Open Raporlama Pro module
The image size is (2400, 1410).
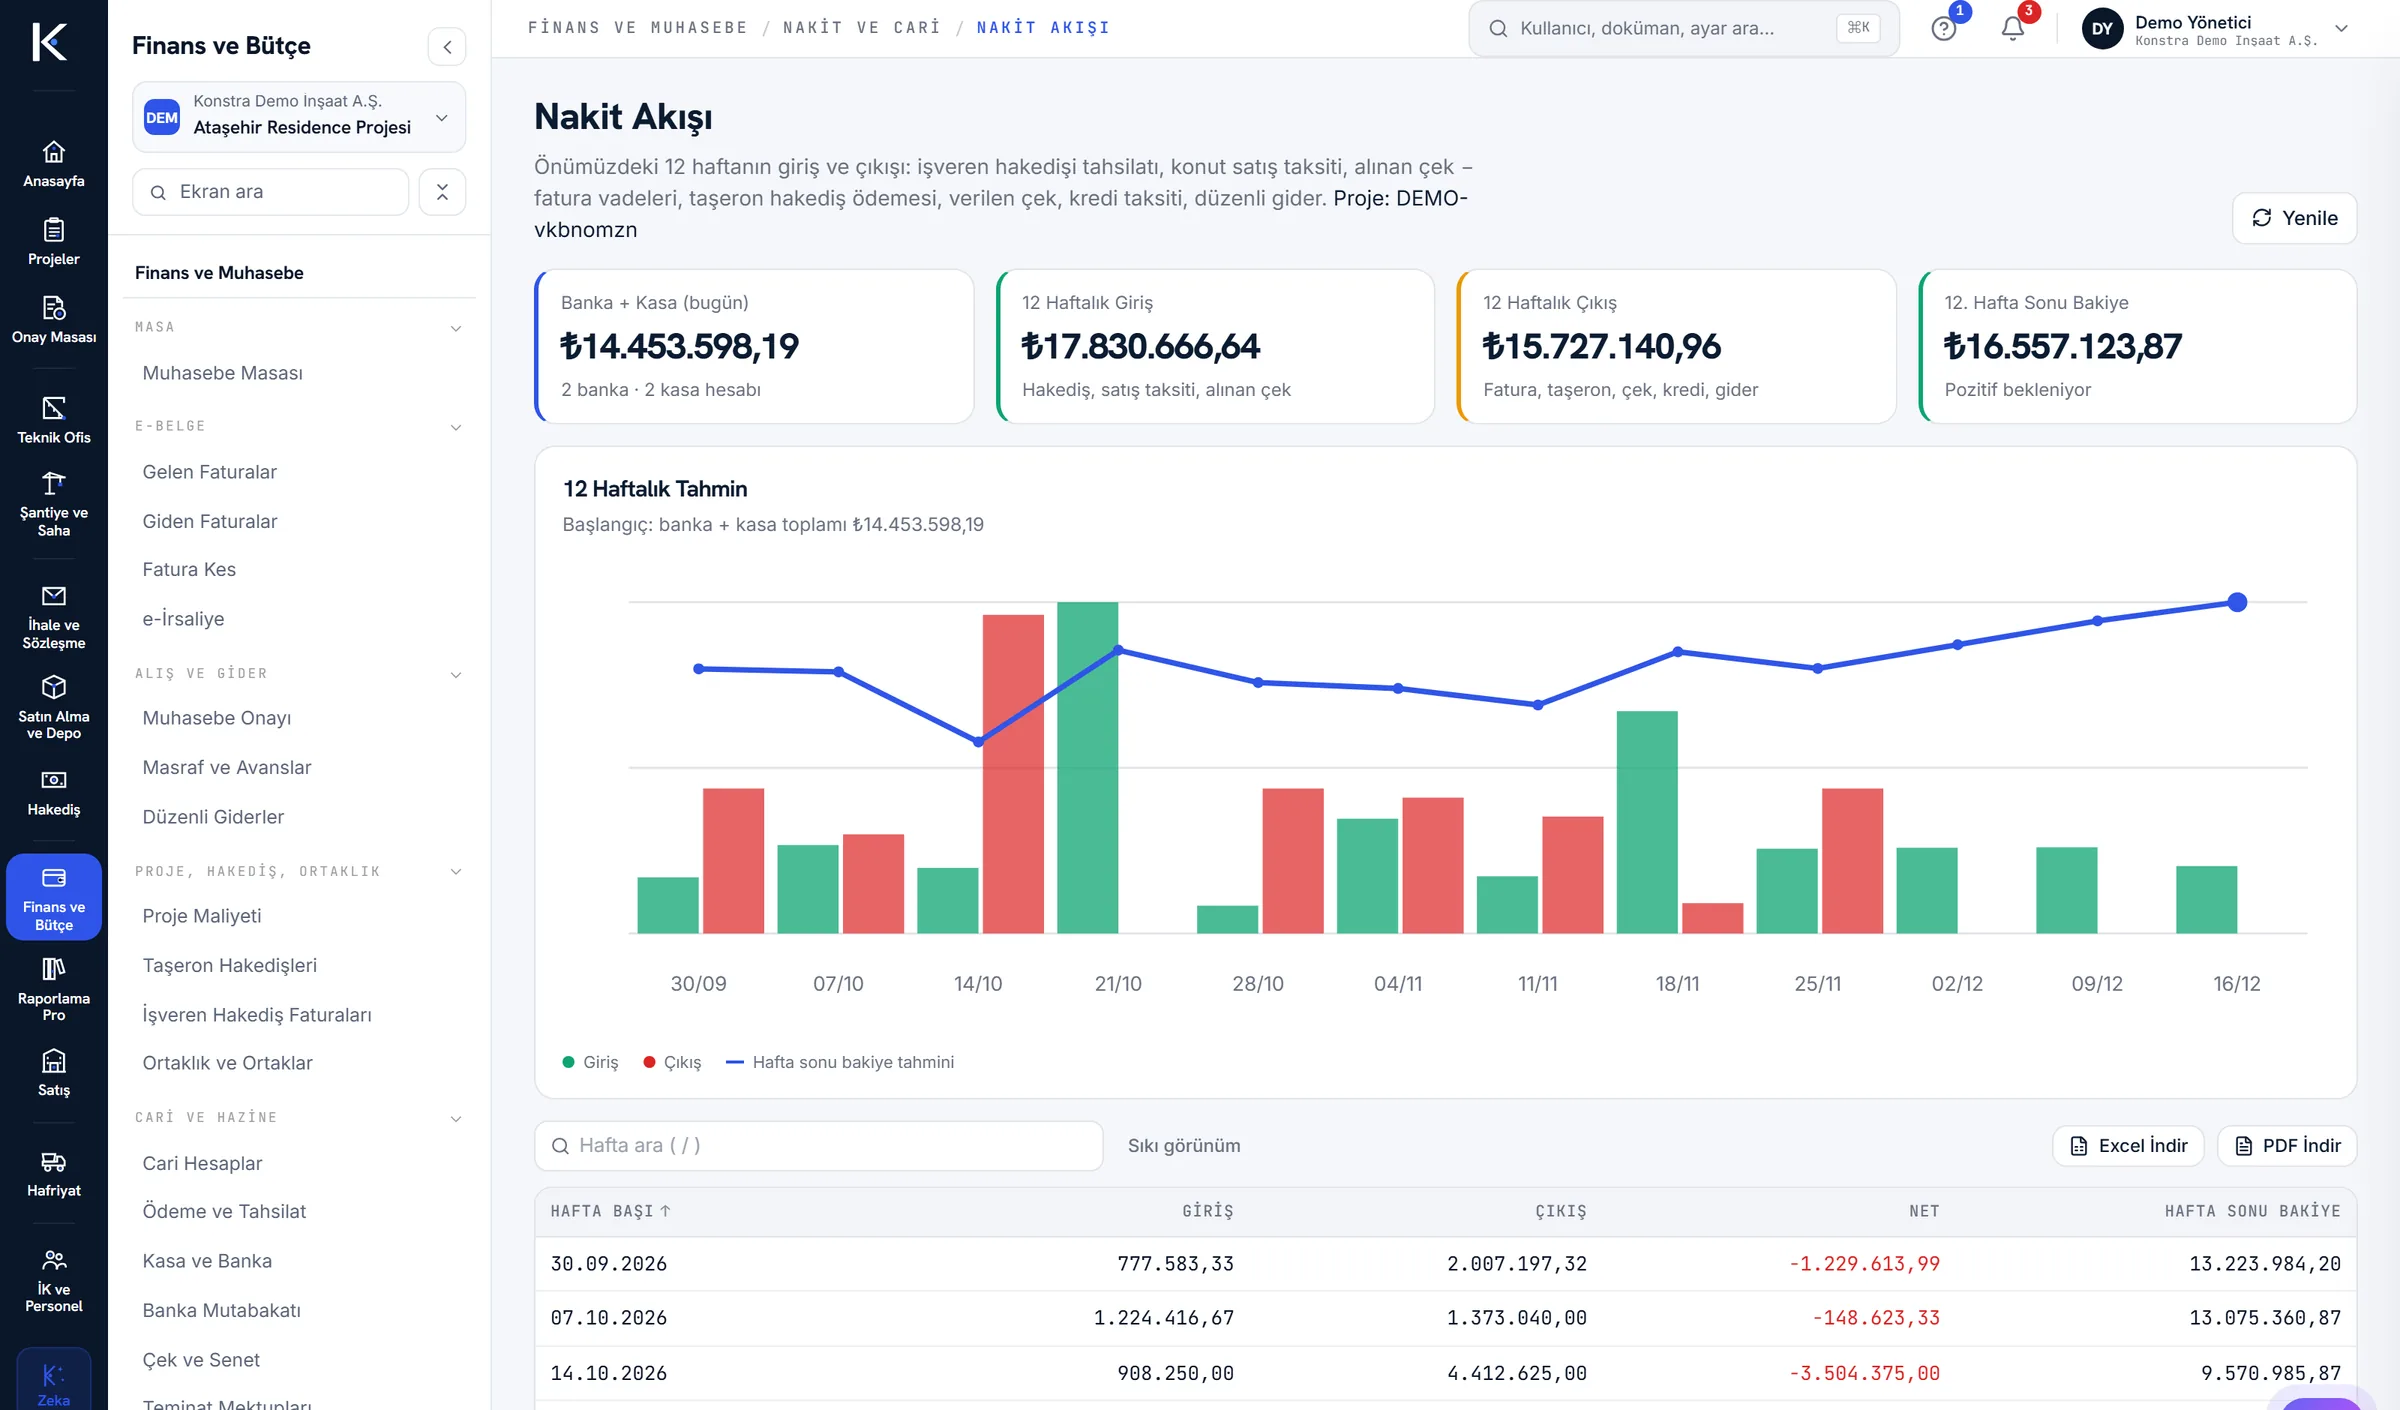coord(54,990)
